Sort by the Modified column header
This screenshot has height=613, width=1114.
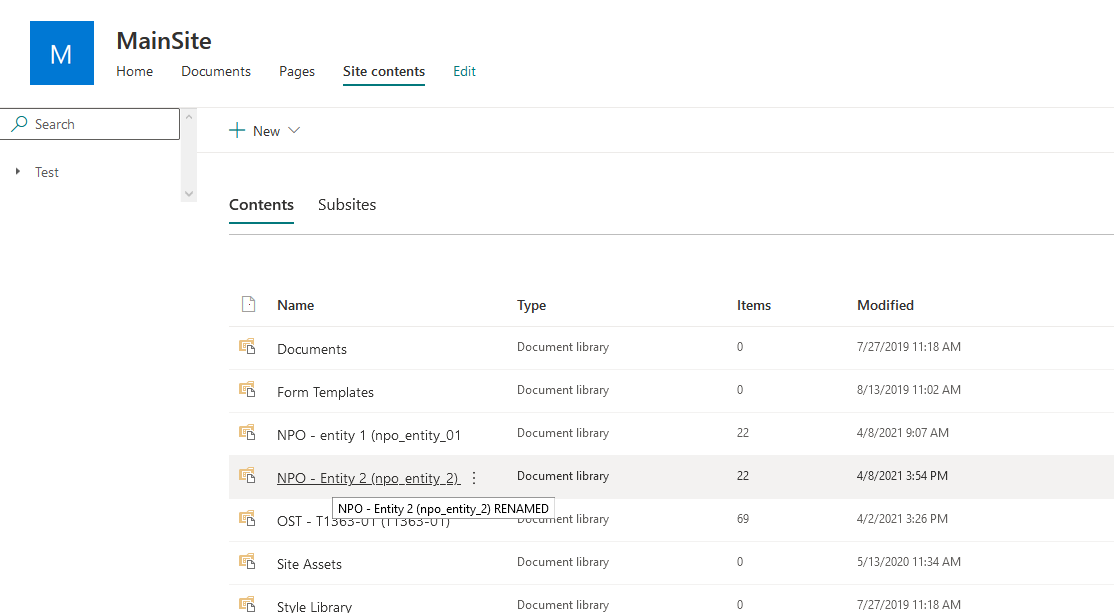[885, 305]
